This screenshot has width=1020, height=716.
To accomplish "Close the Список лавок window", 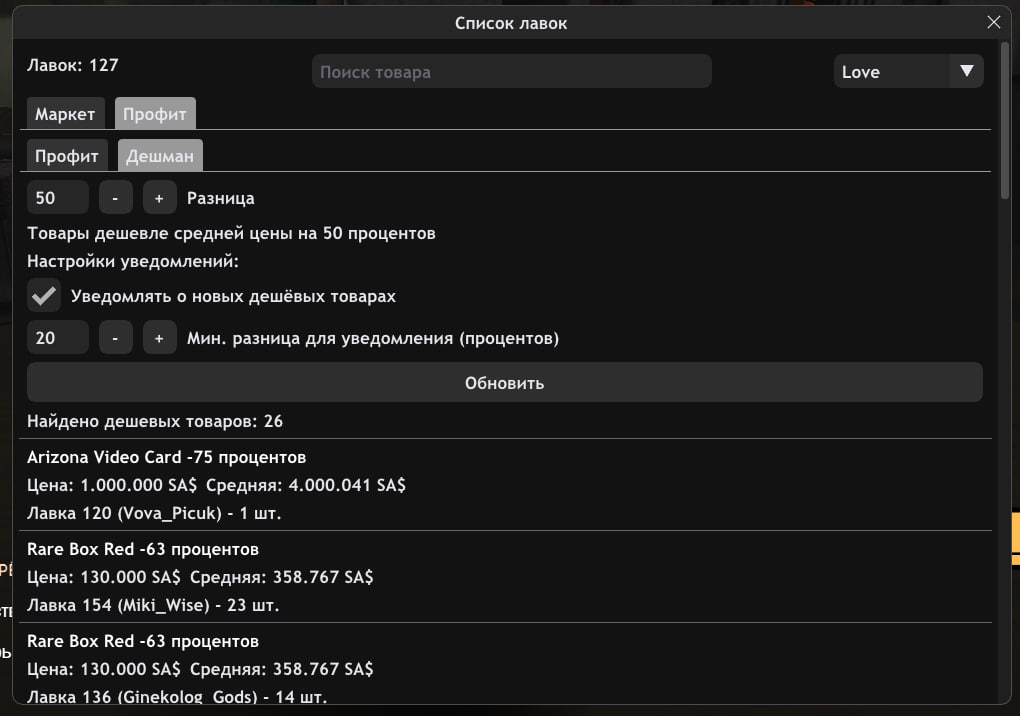I will (993, 22).
